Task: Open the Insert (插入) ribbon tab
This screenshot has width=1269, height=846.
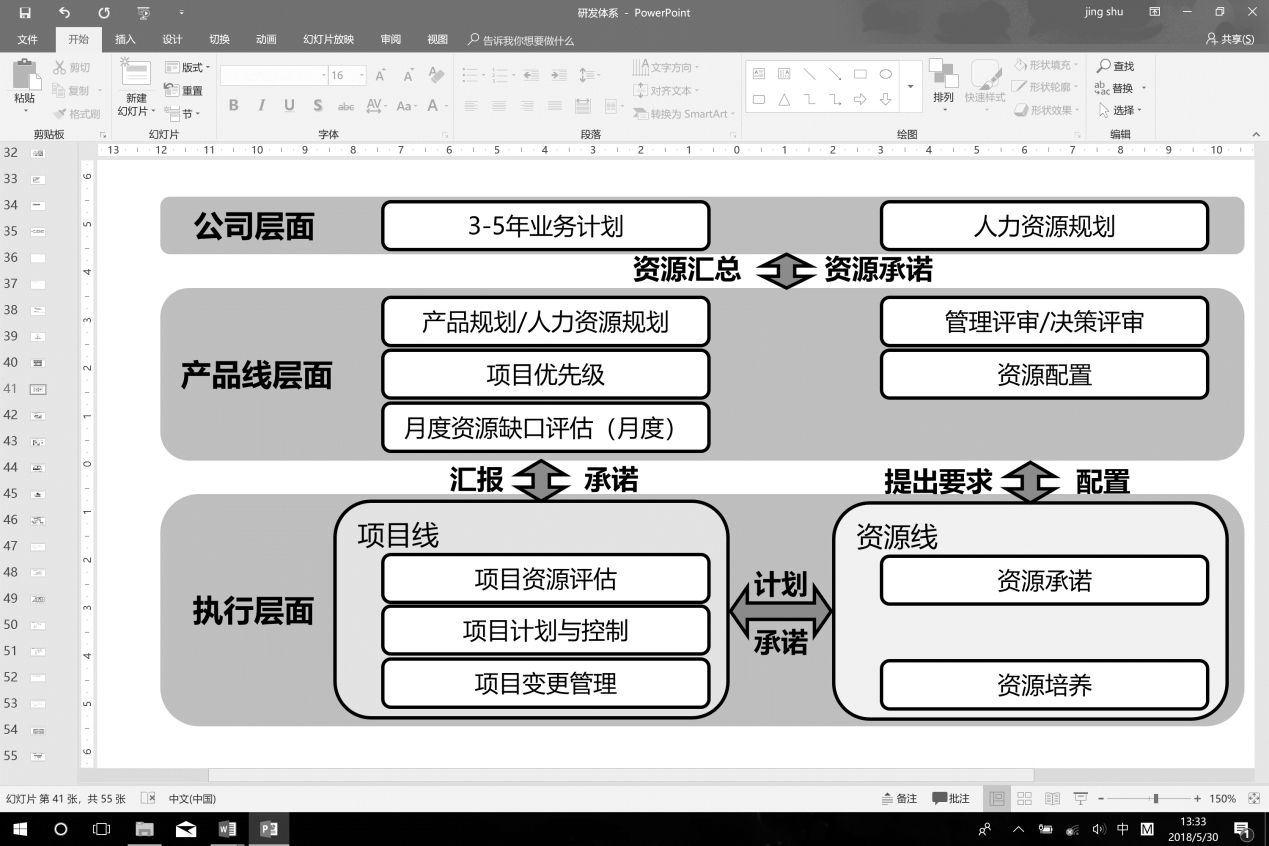Action: (125, 40)
